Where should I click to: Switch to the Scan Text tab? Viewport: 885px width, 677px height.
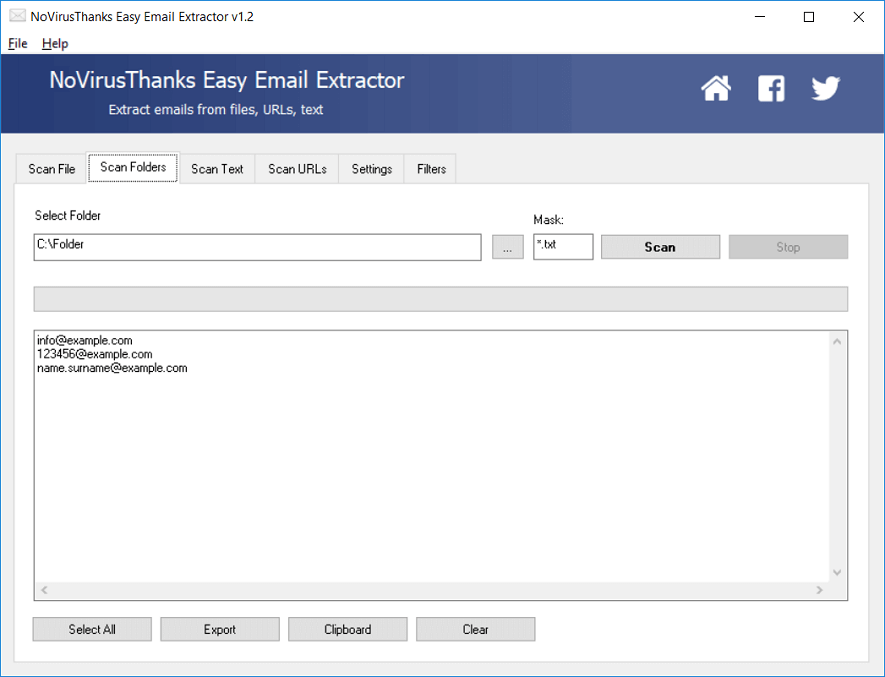(x=217, y=169)
